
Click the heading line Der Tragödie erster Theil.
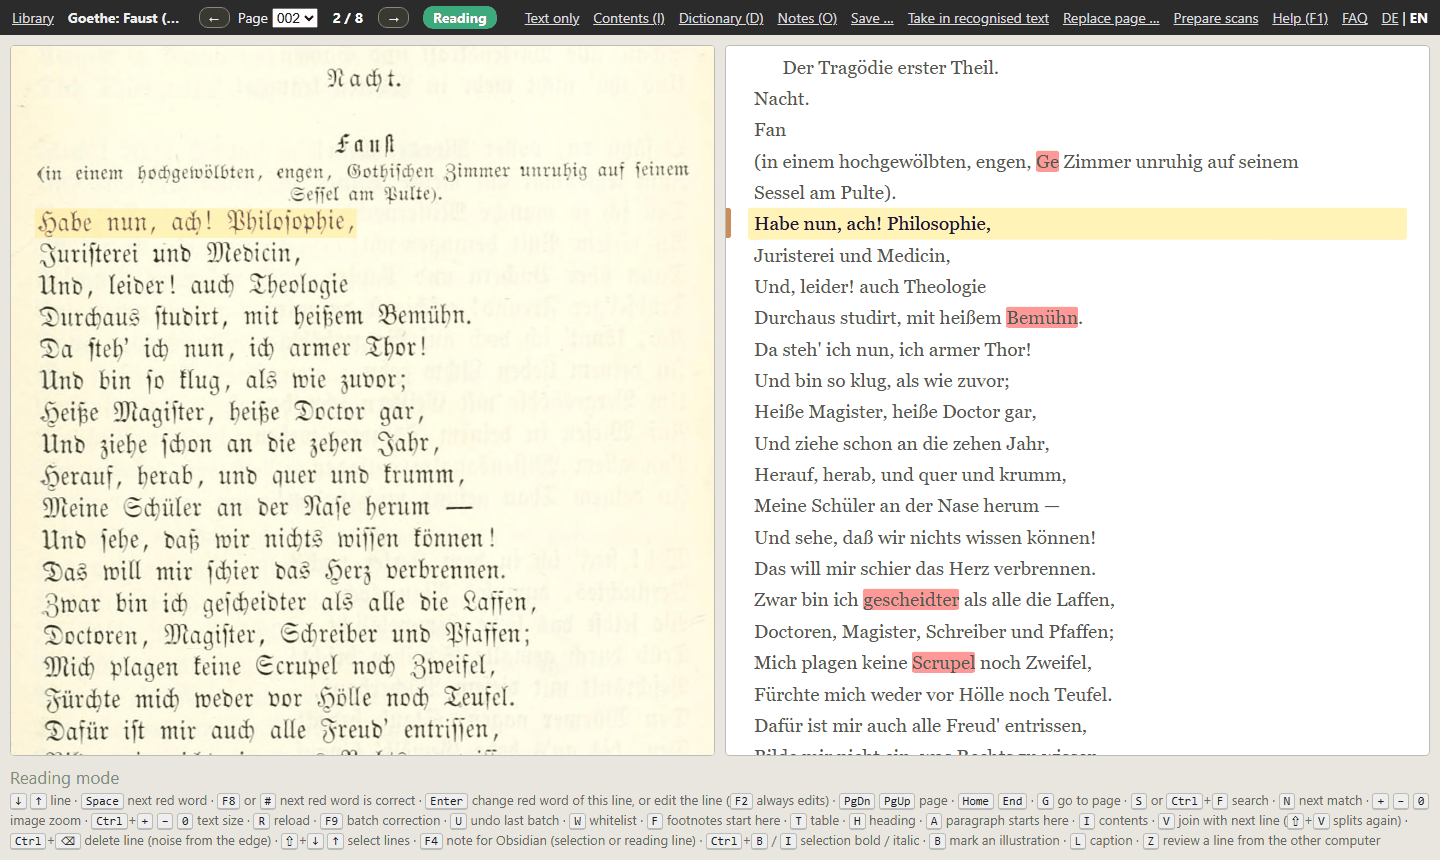coord(891,68)
